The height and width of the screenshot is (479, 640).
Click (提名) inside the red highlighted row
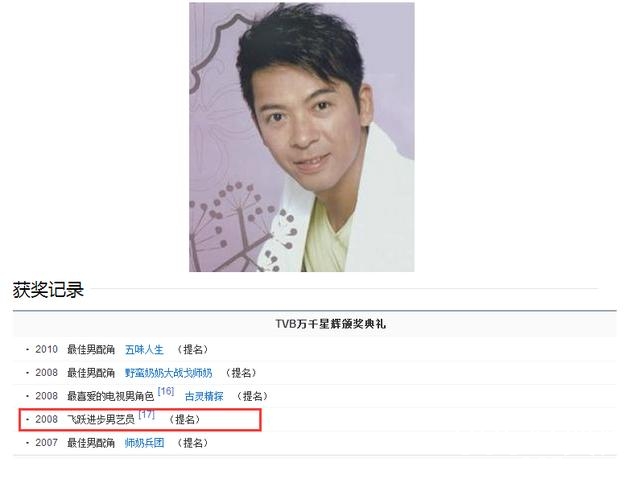click(184, 419)
